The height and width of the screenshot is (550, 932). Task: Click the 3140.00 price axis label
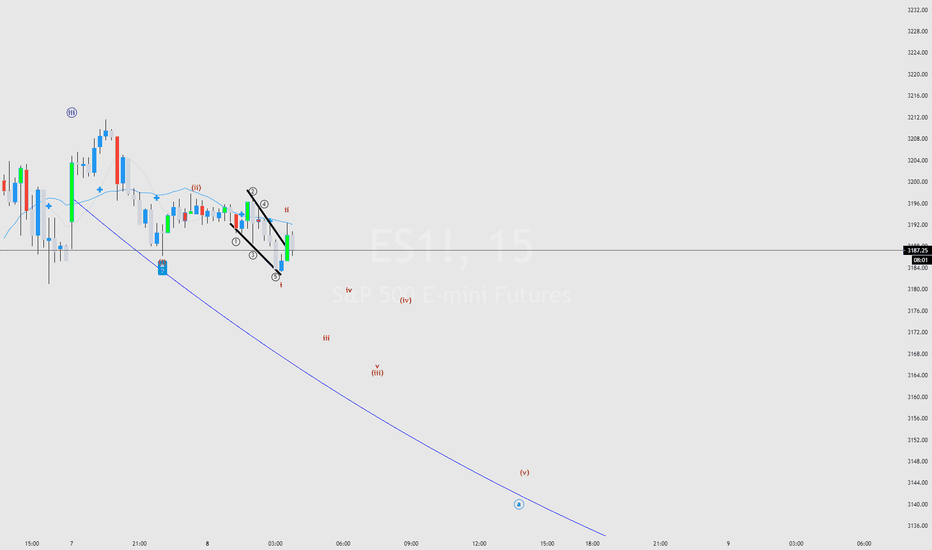[x=918, y=504]
